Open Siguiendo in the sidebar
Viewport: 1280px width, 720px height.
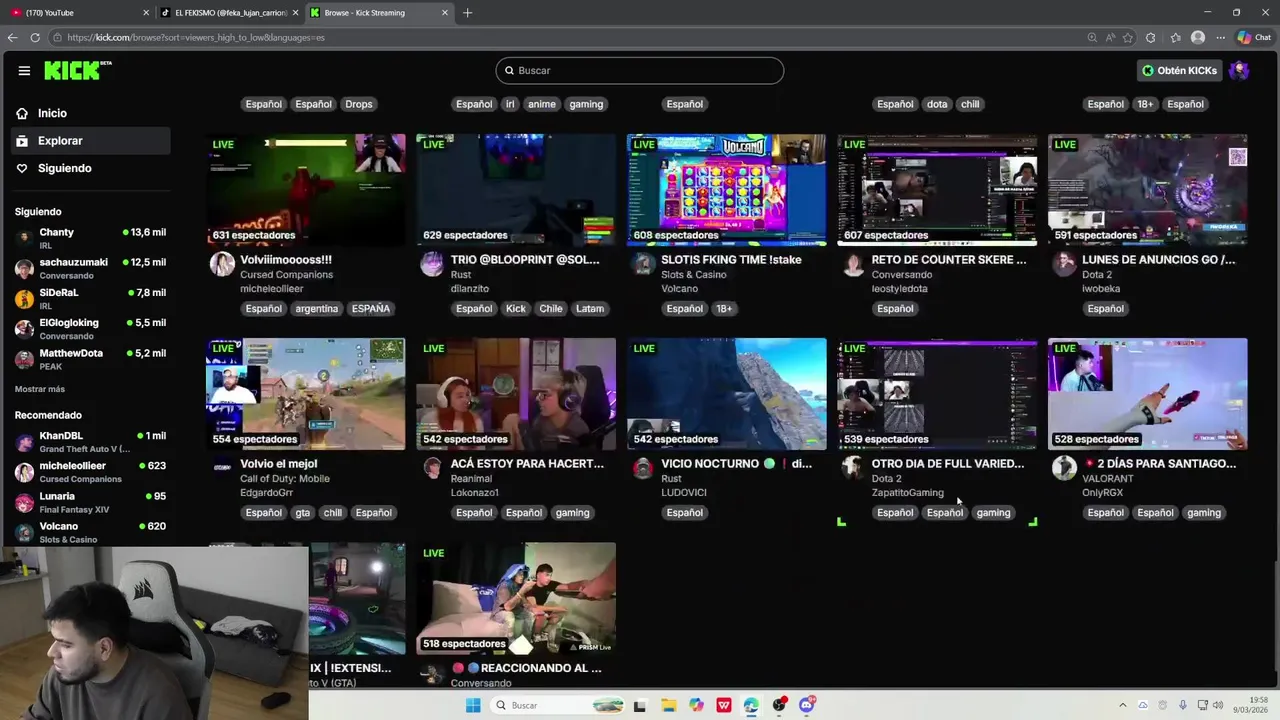[90, 168]
